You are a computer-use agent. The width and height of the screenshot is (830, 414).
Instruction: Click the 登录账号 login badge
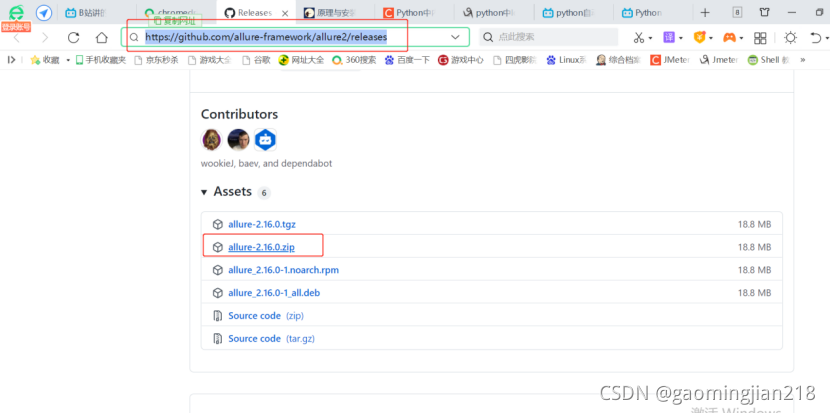[16, 26]
